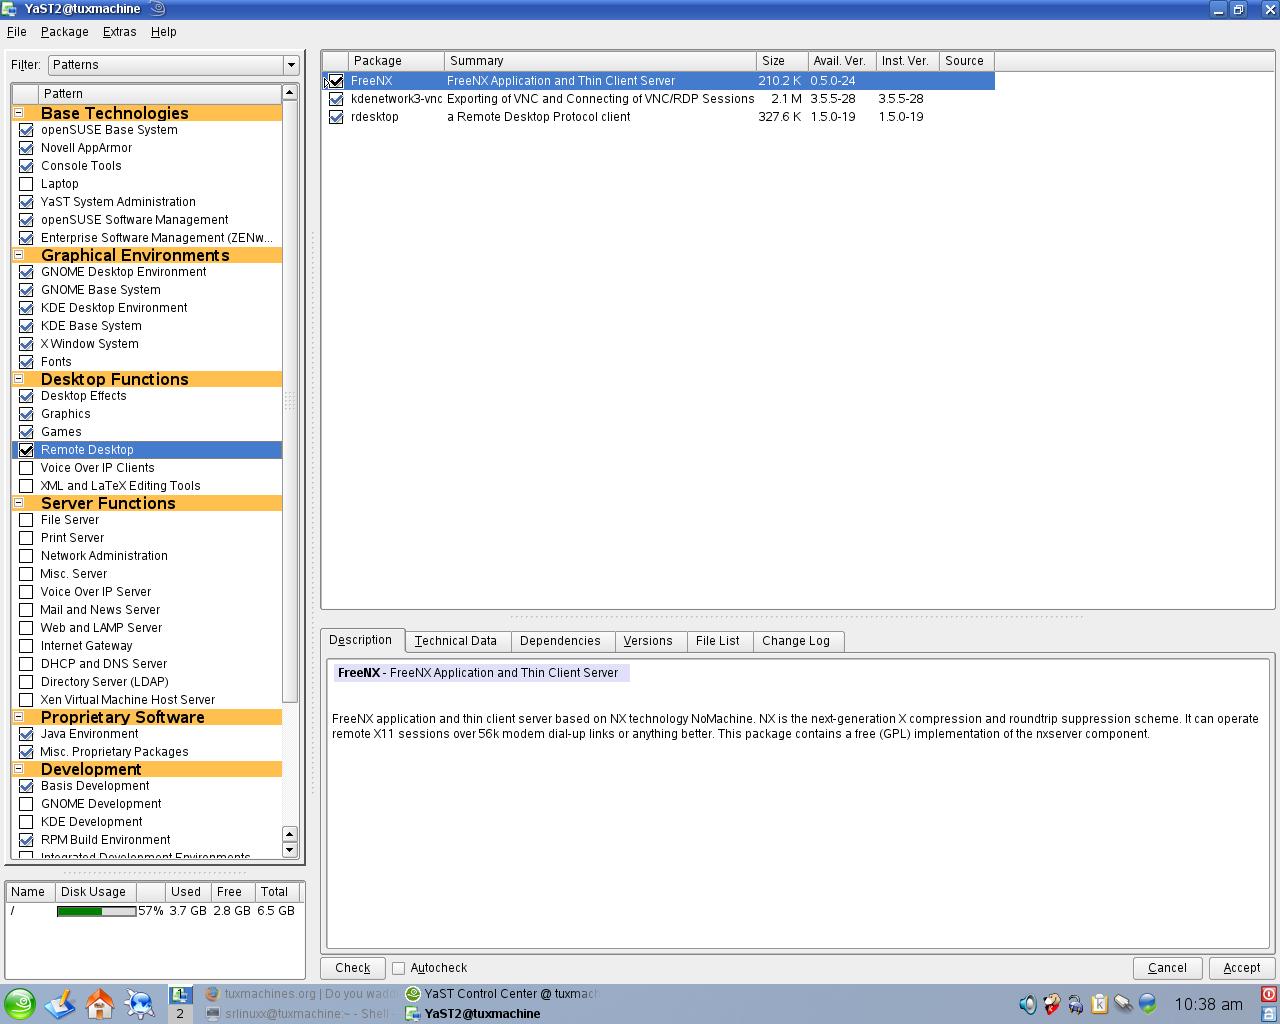Click the Accept button

pyautogui.click(x=1242, y=968)
